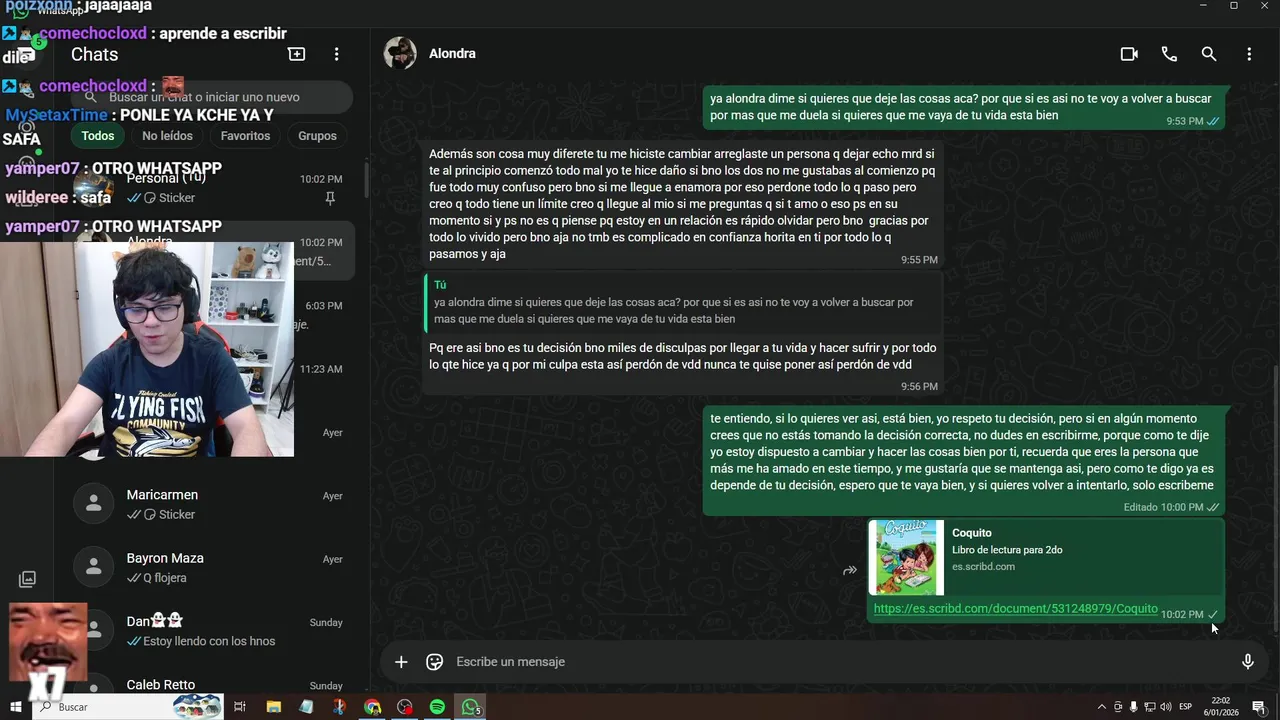Switch the ESP input language indicator
This screenshot has height=720, width=1280.
pyautogui.click(x=1186, y=707)
